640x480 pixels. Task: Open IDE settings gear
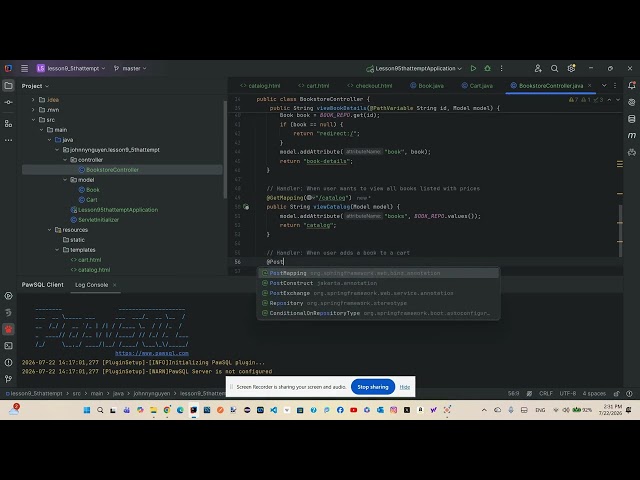(x=571, y=69)
